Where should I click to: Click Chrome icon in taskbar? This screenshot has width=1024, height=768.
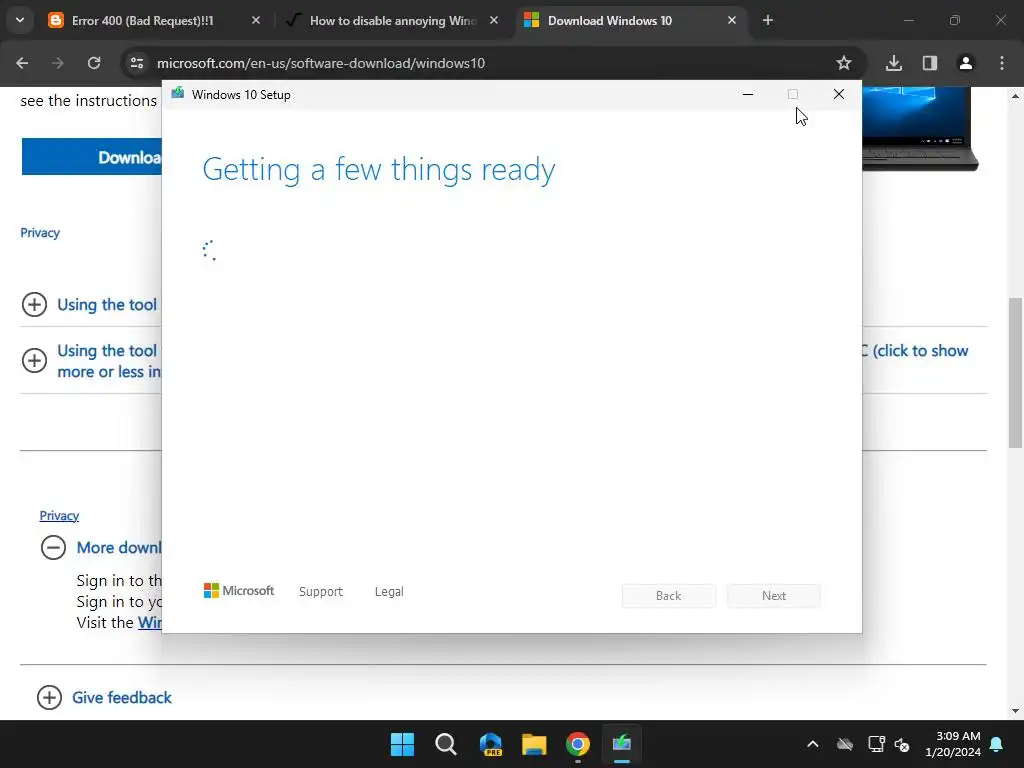tap(578, 744)
